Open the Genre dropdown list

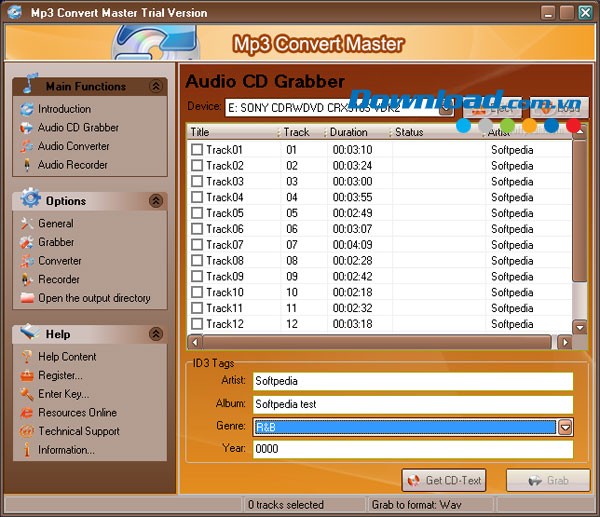[565, 427]
